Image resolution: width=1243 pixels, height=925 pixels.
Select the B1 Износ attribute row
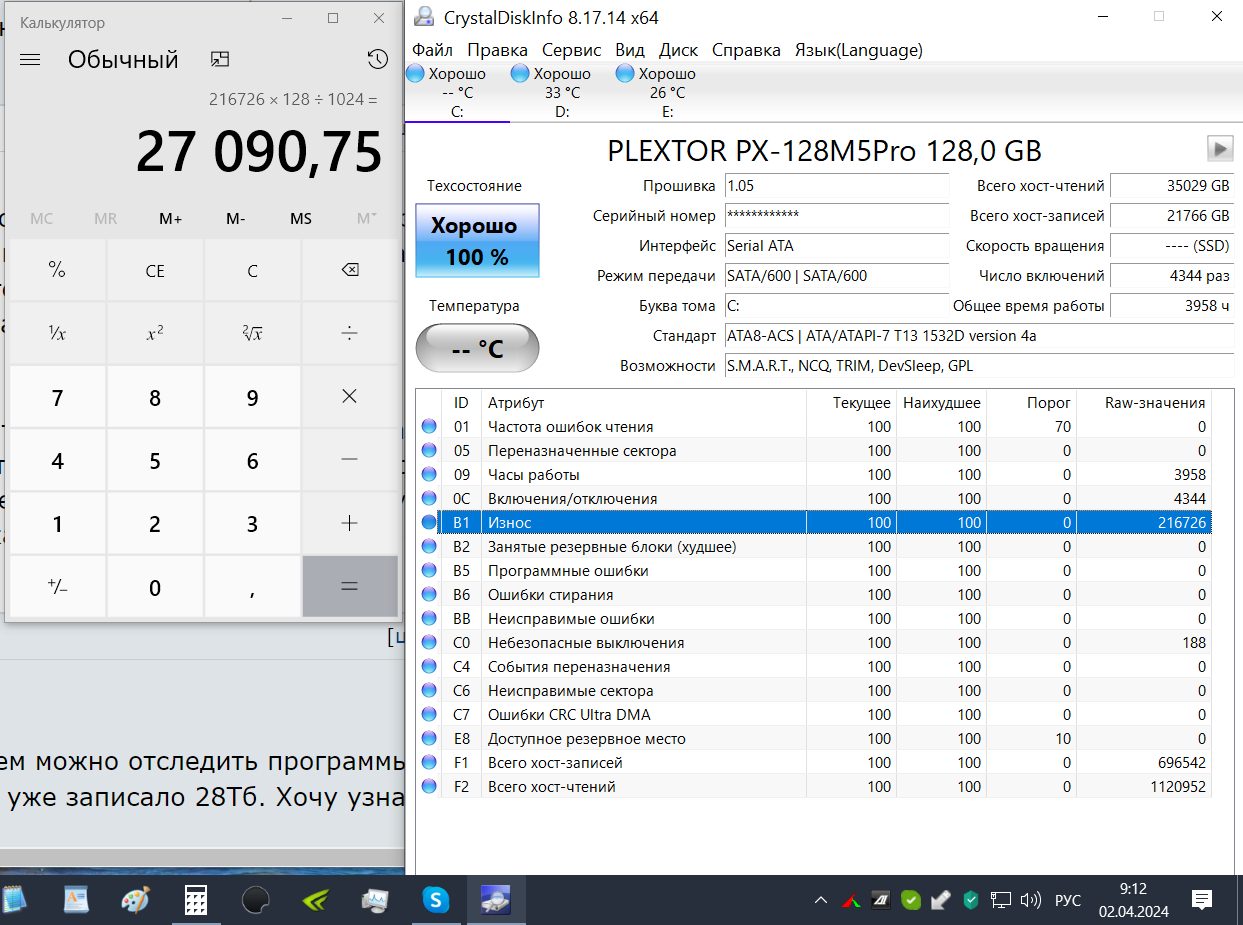[814, 523]
